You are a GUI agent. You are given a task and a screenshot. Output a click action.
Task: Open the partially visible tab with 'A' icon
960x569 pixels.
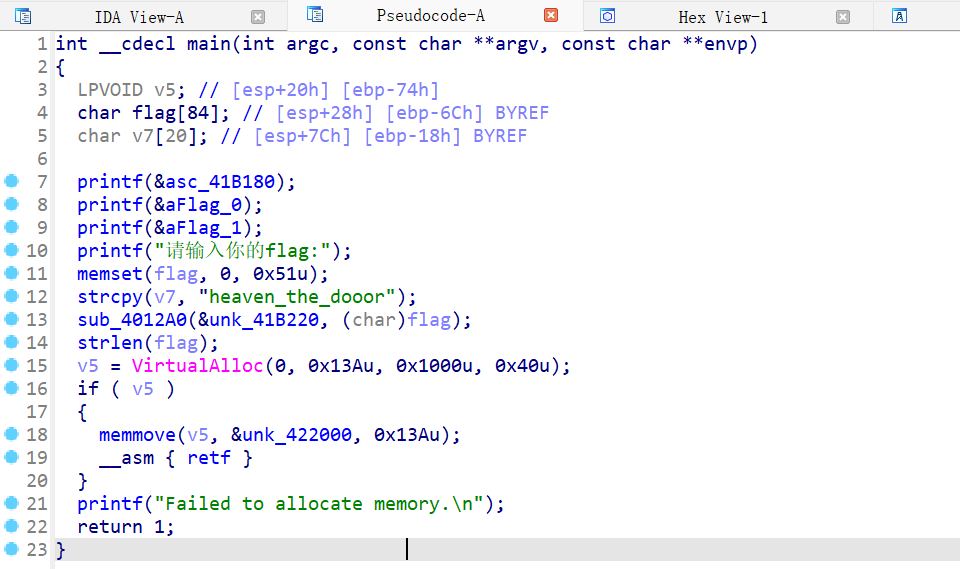point(900,16)
